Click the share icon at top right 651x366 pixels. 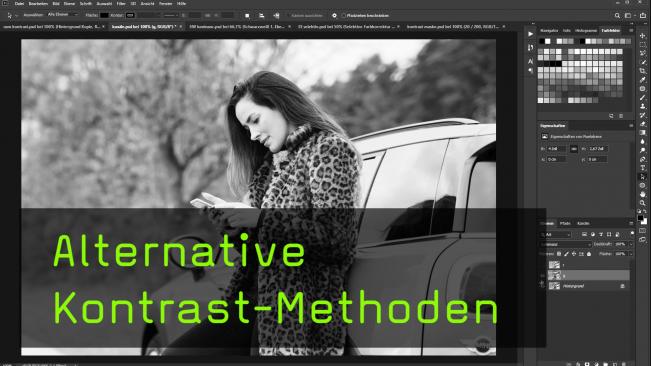(x=643, y=15)
